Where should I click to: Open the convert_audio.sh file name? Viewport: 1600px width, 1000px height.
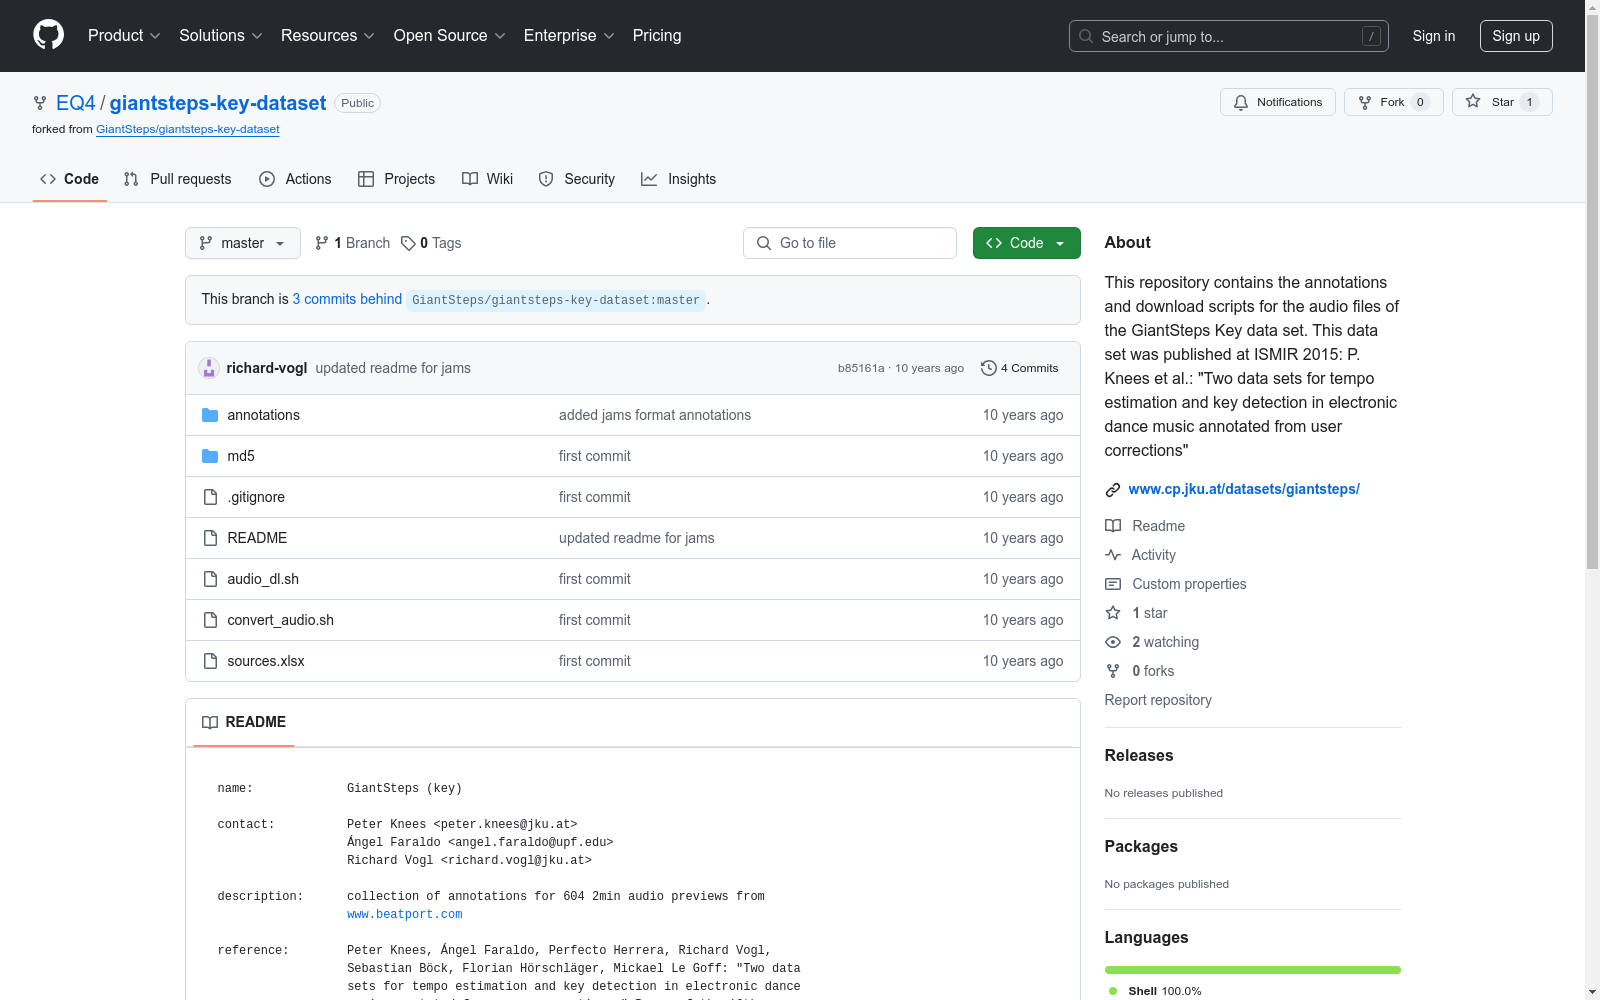(x=281, y=620)
